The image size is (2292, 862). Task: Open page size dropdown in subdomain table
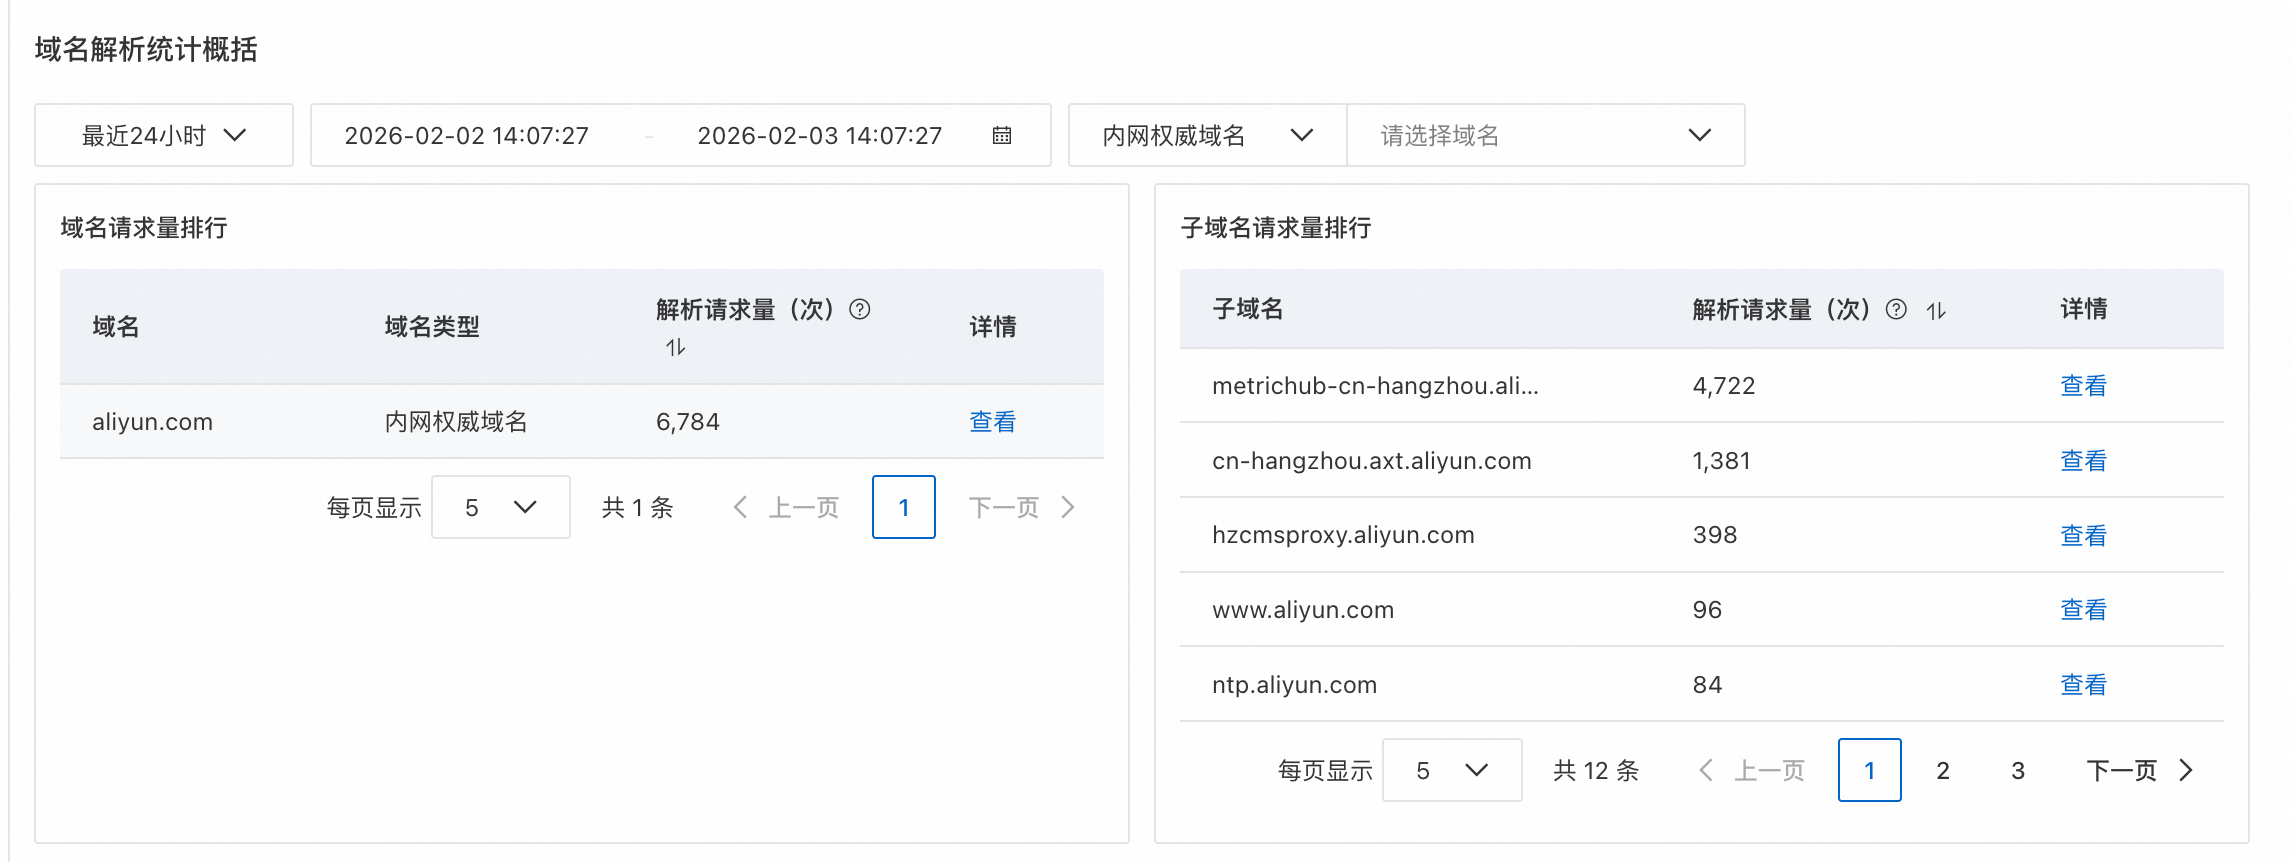(1452, 770)
